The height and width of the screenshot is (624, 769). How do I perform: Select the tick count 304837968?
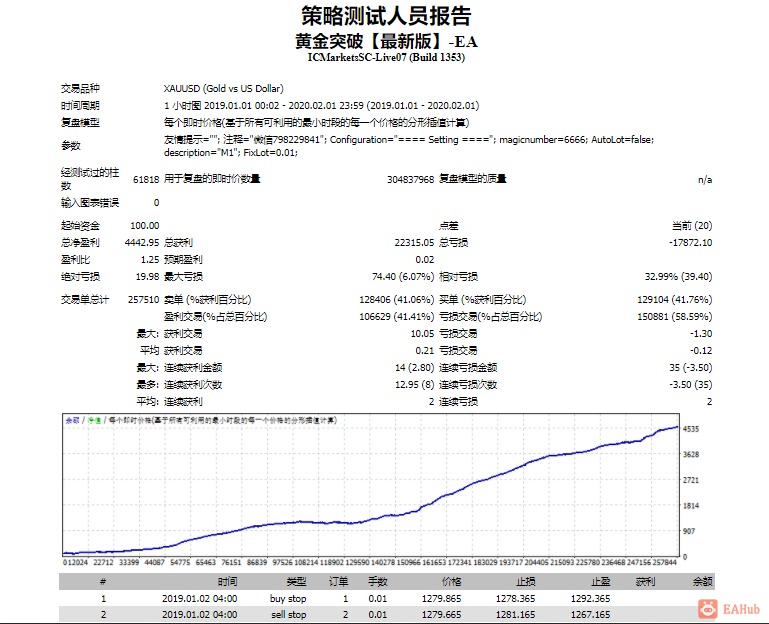pyautogui.click(x=410, y=180)
